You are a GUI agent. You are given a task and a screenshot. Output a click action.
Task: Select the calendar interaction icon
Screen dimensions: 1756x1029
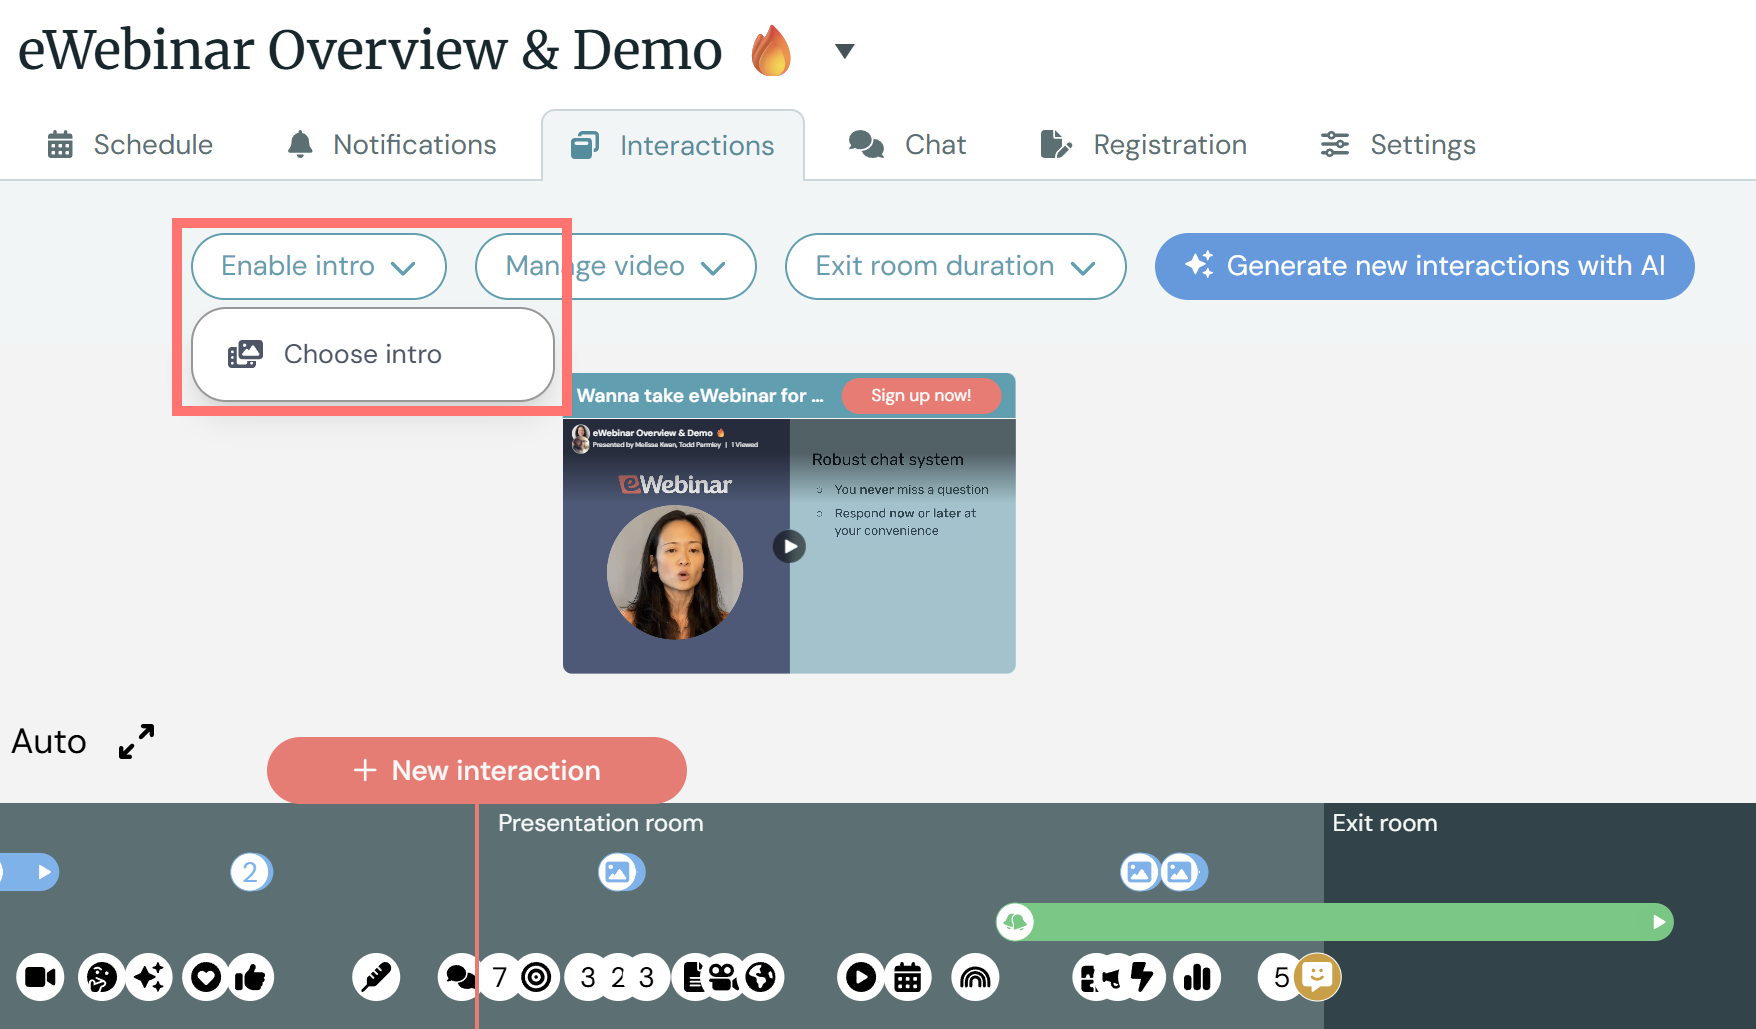(907, 977)
